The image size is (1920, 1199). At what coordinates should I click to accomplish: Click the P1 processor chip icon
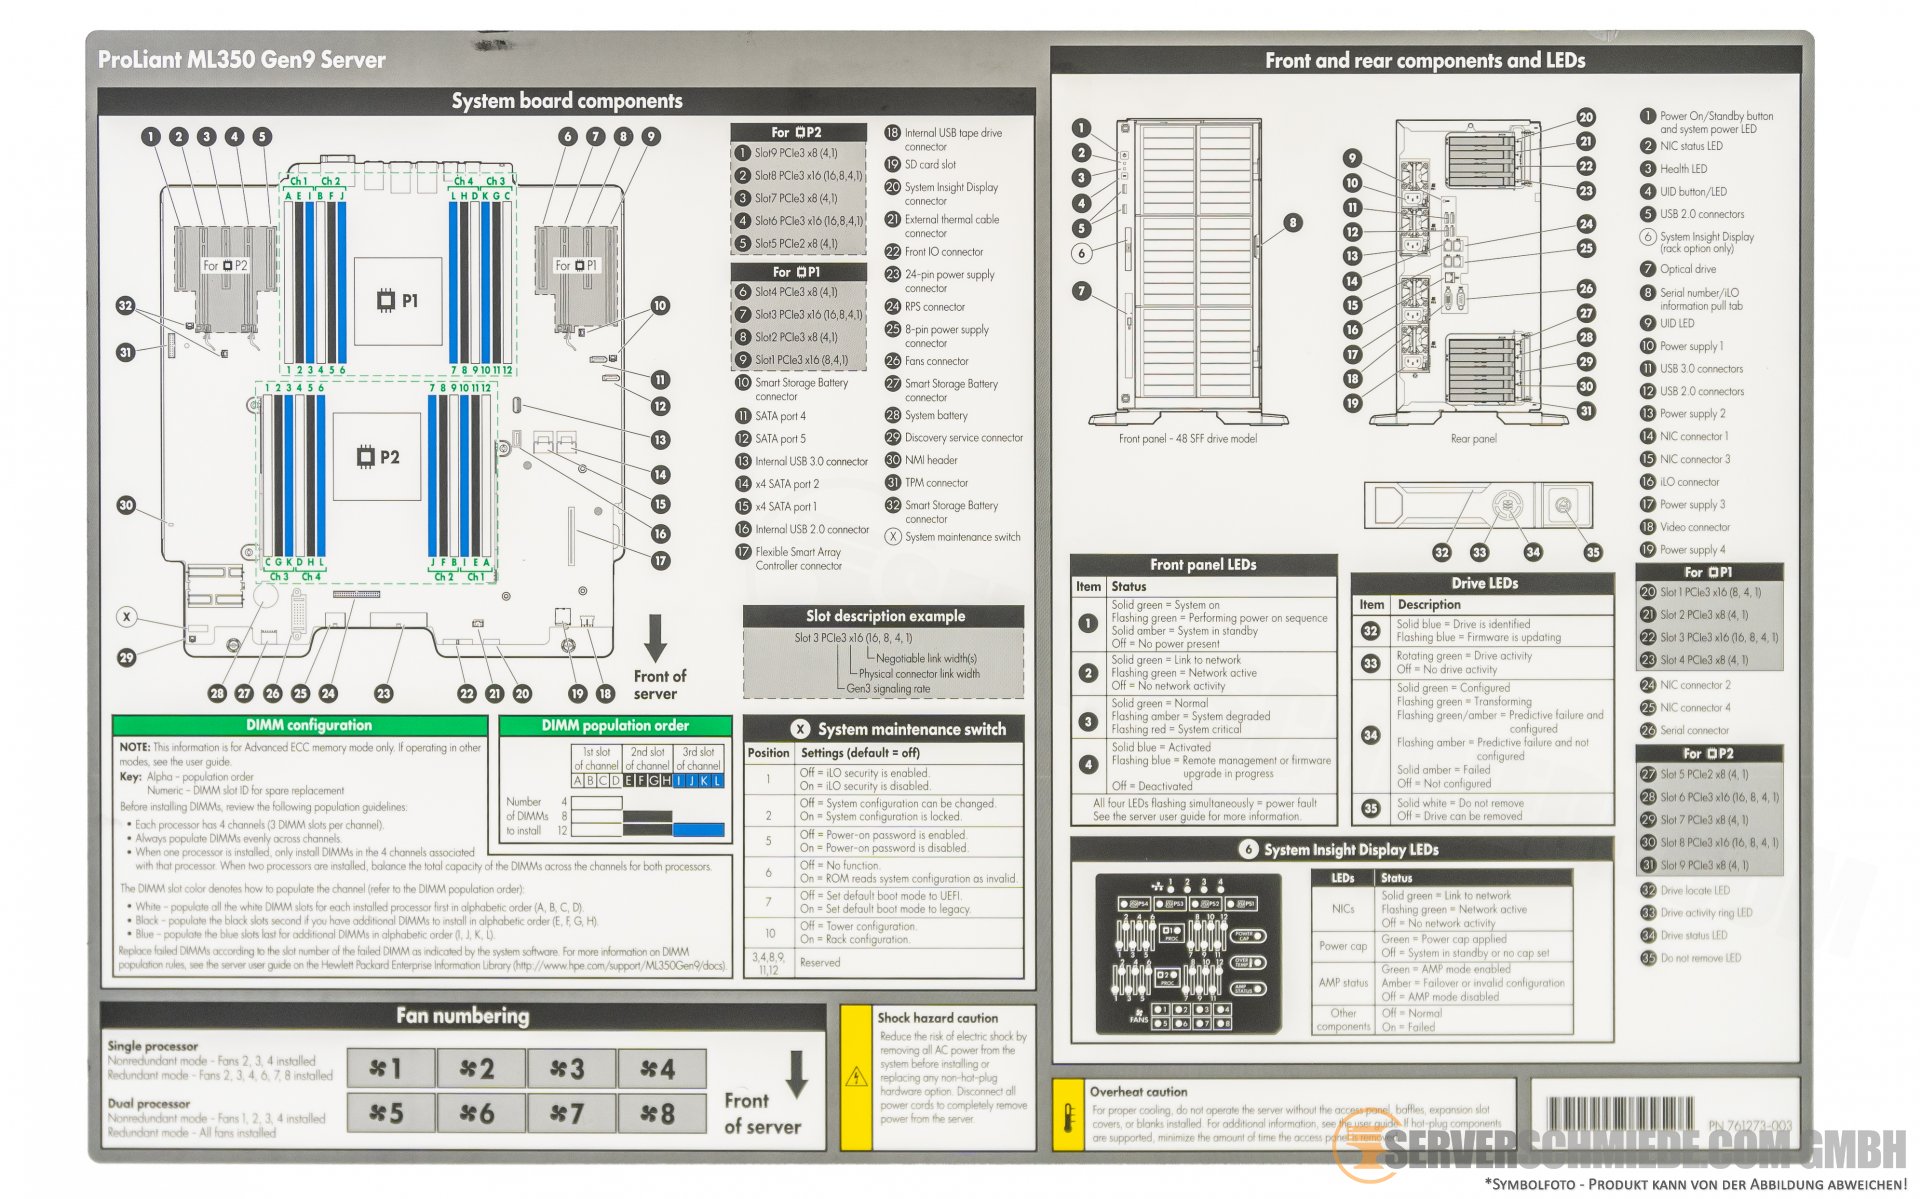[x=385, y=300]
